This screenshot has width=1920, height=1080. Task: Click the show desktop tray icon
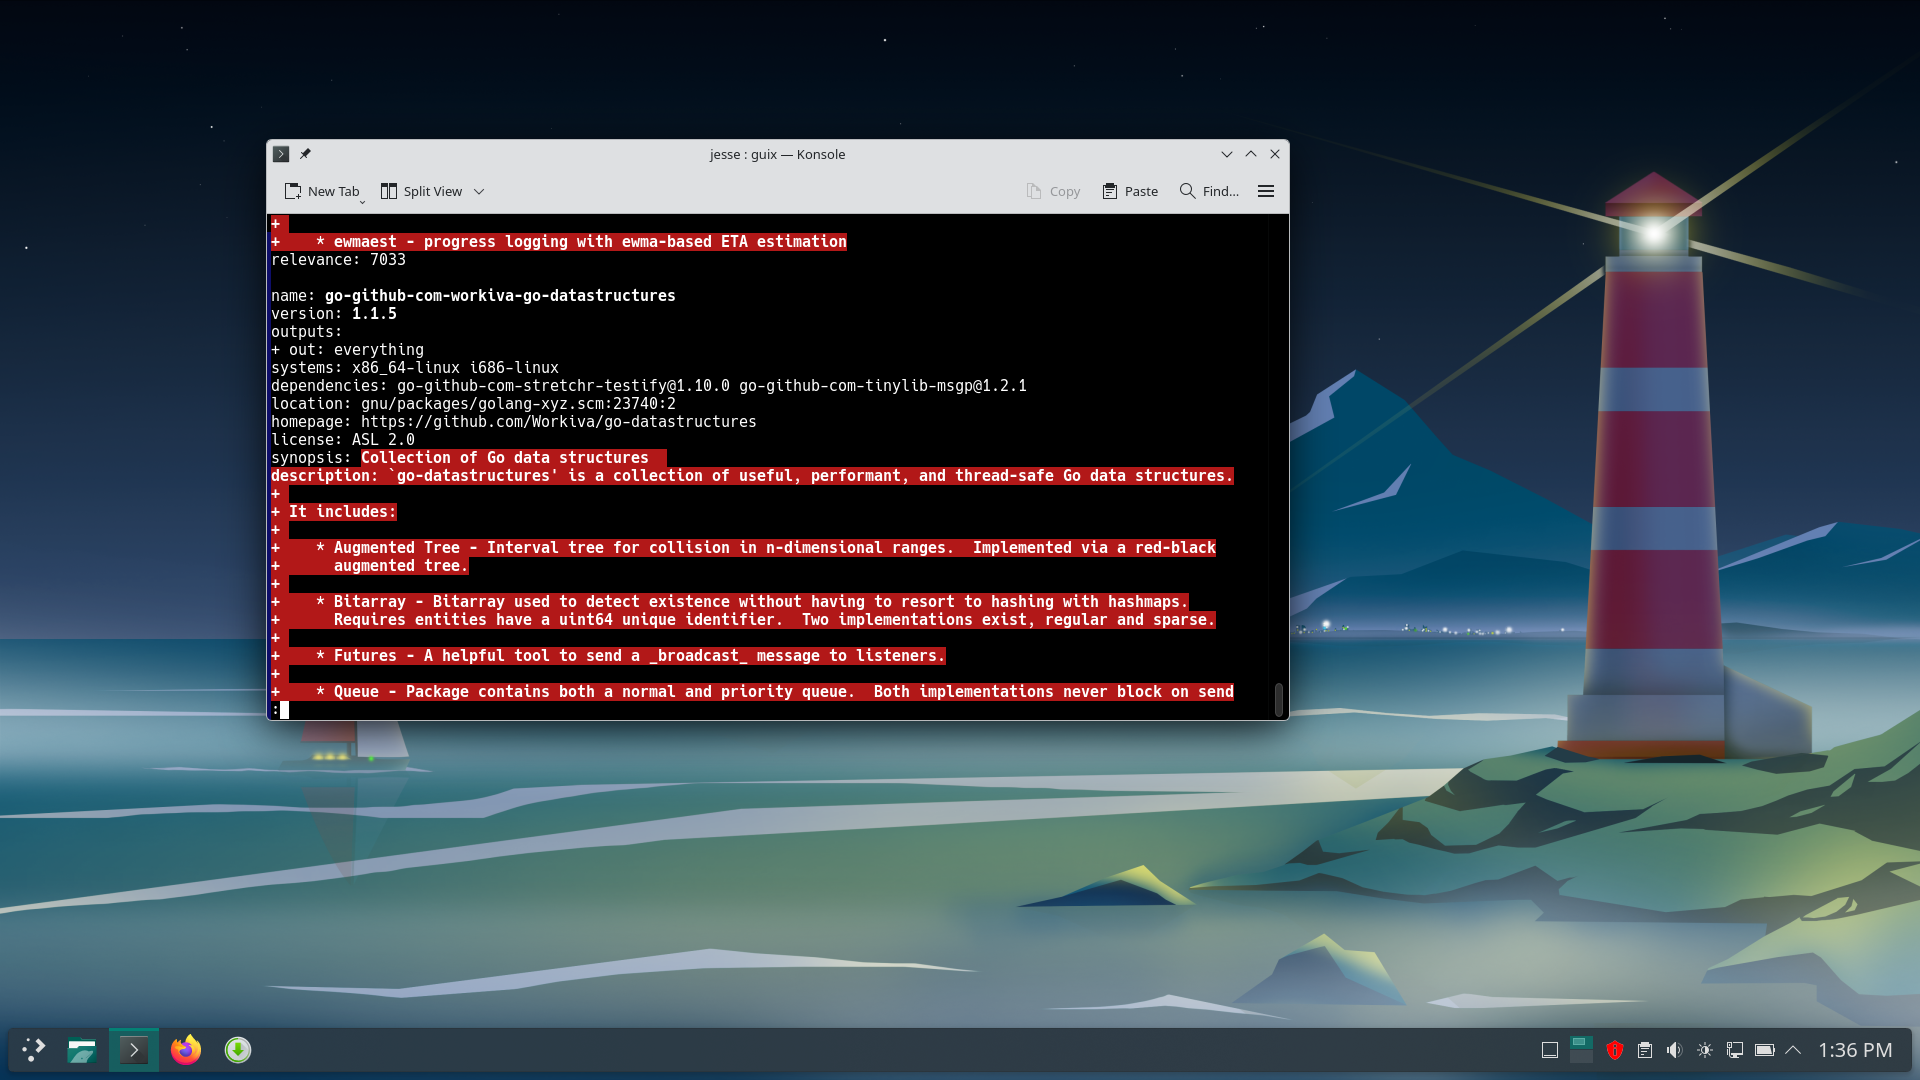[x=1550, y=1050]
